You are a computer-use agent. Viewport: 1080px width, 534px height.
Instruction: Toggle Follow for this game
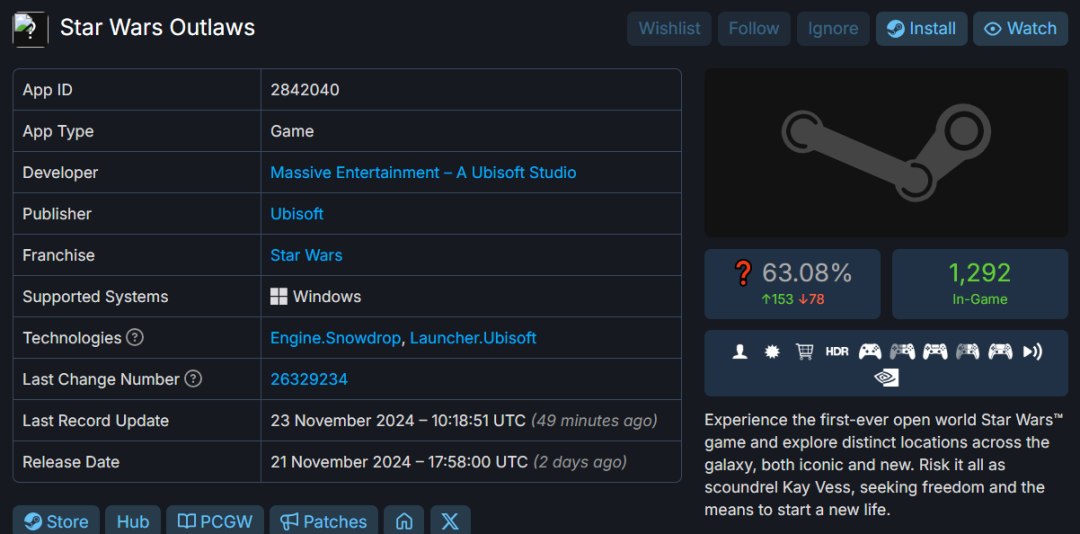point(754,28)
